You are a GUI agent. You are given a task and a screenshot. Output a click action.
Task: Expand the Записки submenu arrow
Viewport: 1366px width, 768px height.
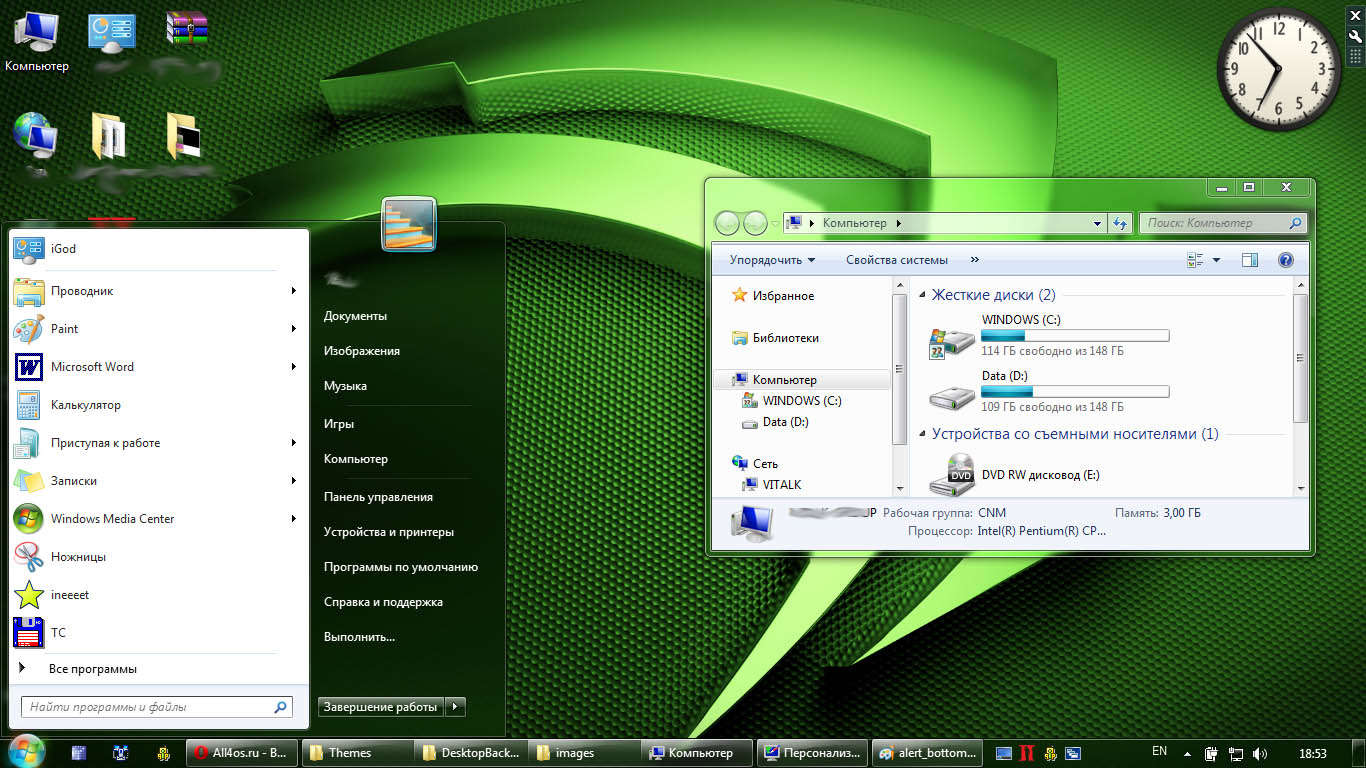(294, 481)
